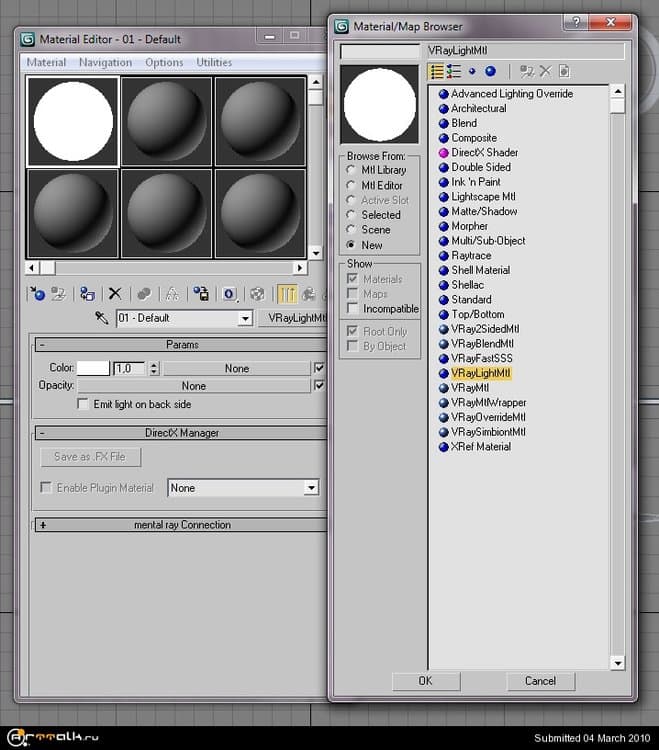659x750 pixels.
Task: Click Get Material icon in editor toolbar
Action: [x=38, y=294]
